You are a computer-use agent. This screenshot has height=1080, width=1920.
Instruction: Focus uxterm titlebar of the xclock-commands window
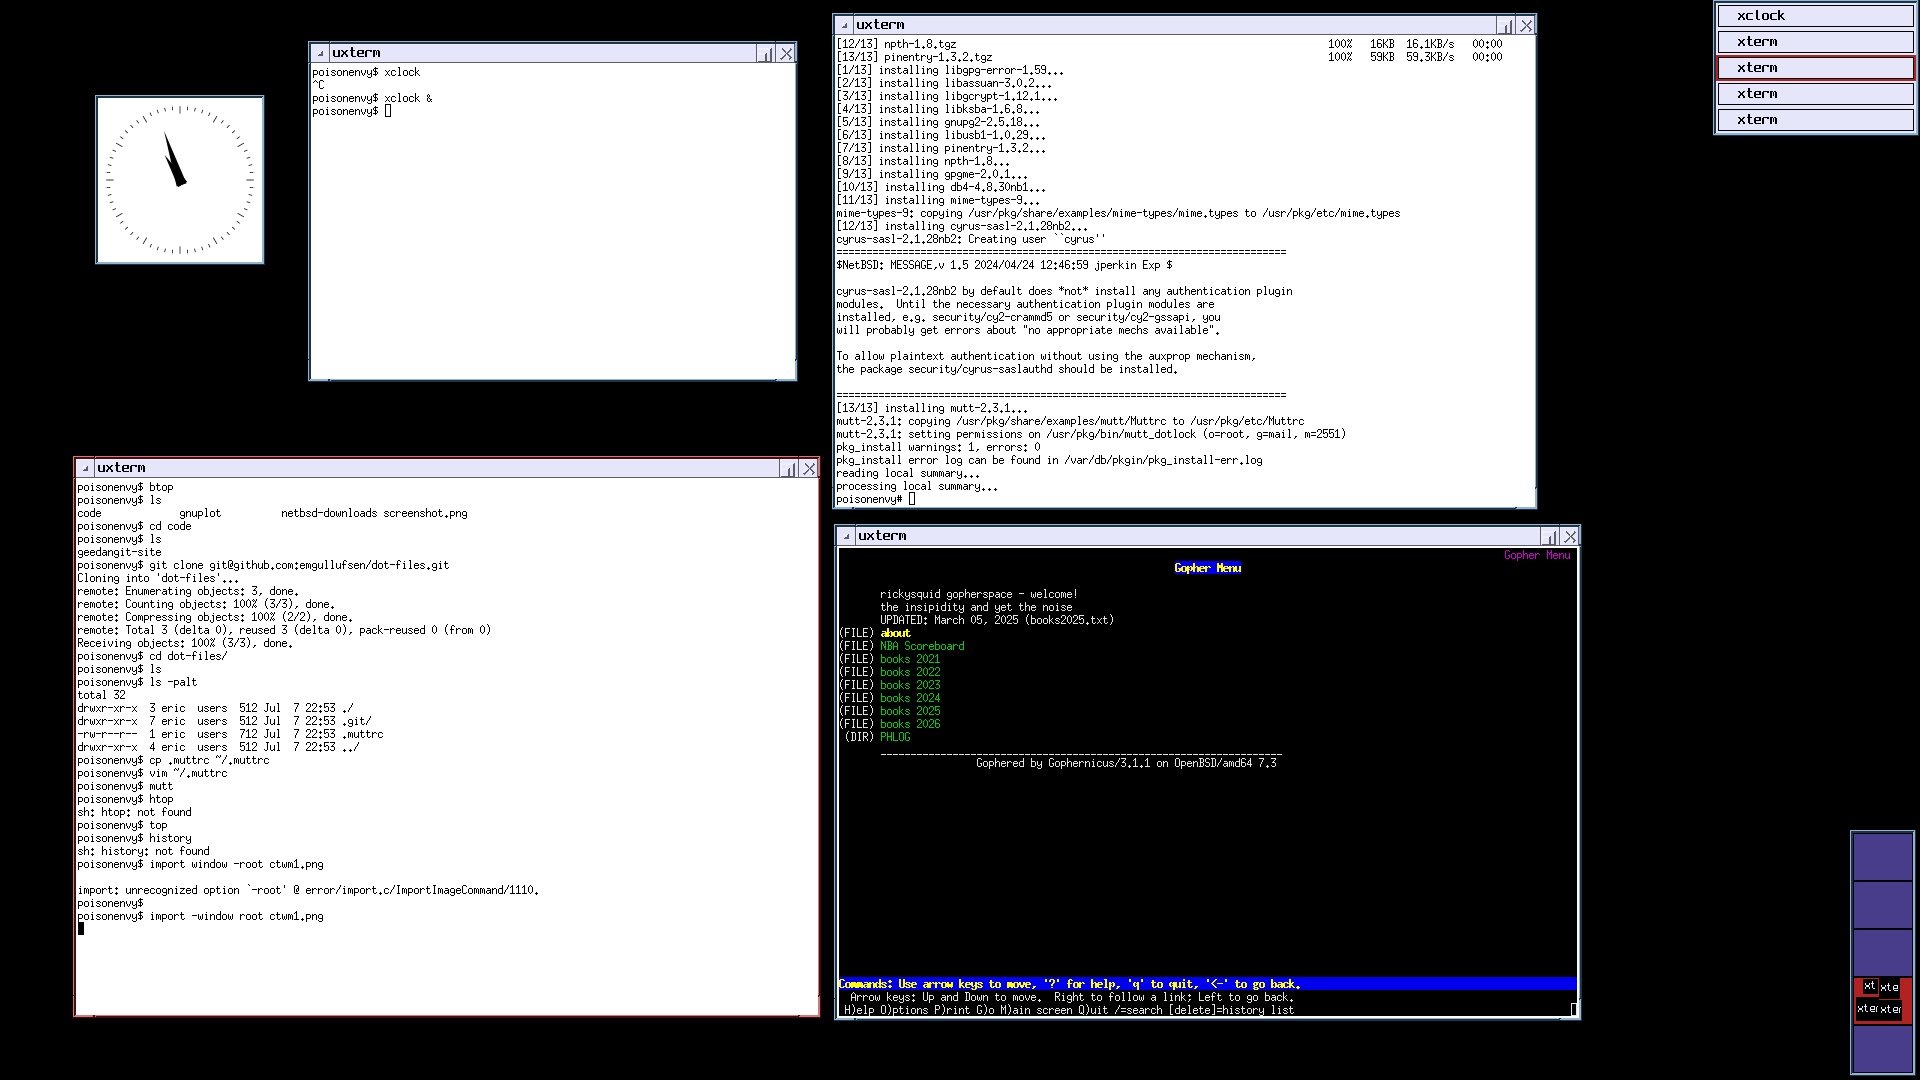click(543, 53)
